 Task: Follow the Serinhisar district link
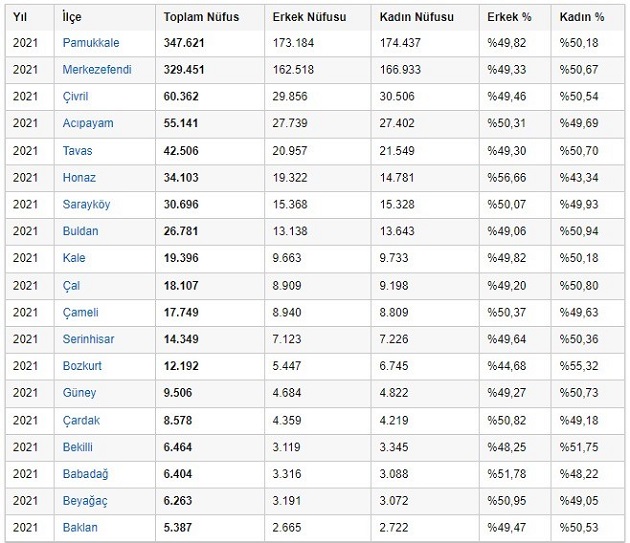(89, 339)
